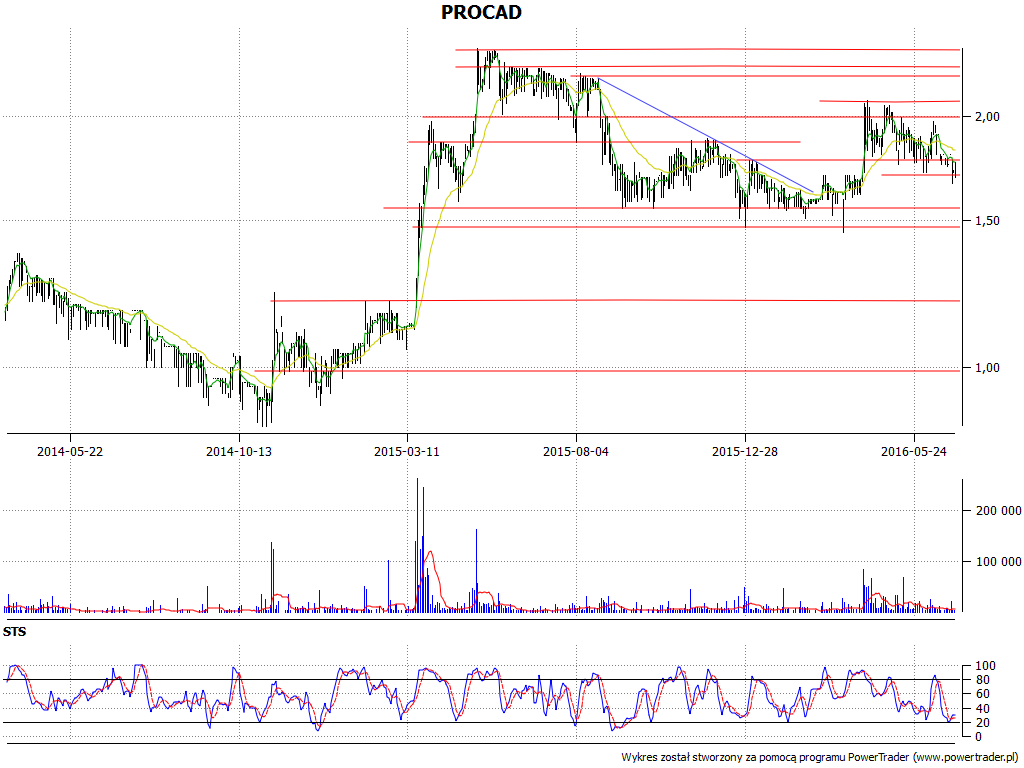Screen dimensions: 1024x768
Task: Click the PowerTrader credit text at bottom
Action: coord(821,758)
